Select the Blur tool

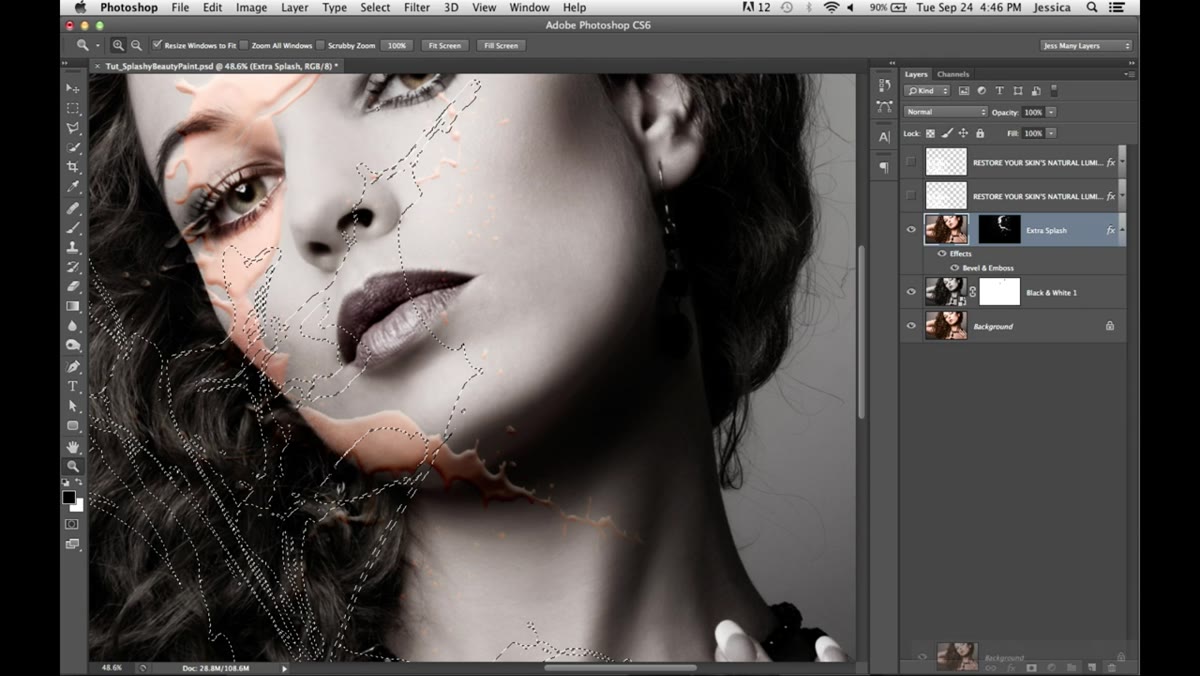click(x=73, y=326)
